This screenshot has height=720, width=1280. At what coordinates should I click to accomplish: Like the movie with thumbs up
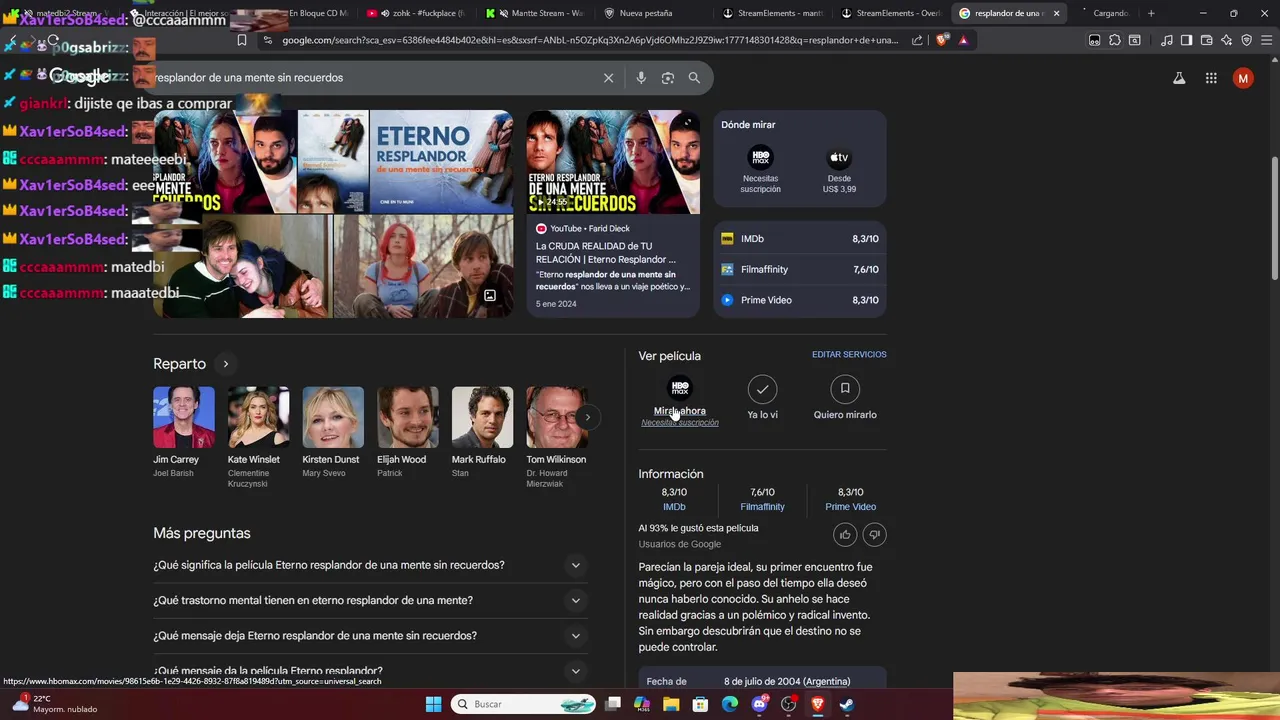click(845, 535)
